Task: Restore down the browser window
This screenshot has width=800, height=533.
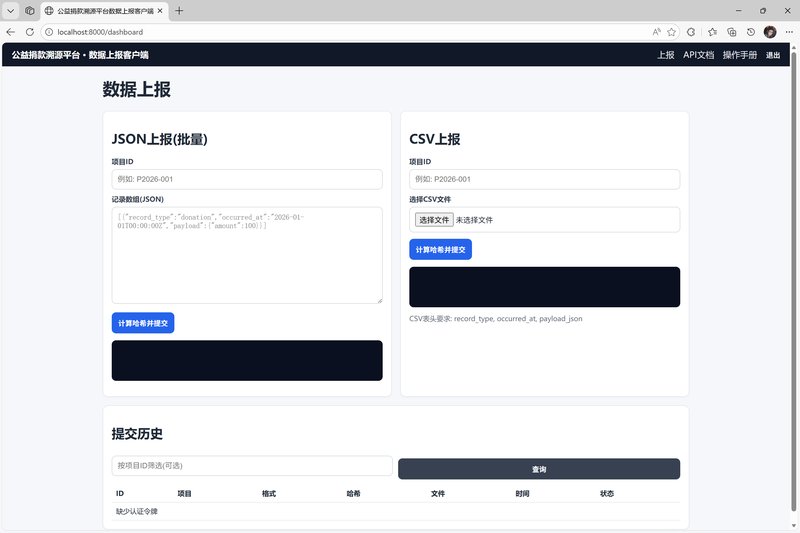Action: pyautogui.click(x=763, y=11)
